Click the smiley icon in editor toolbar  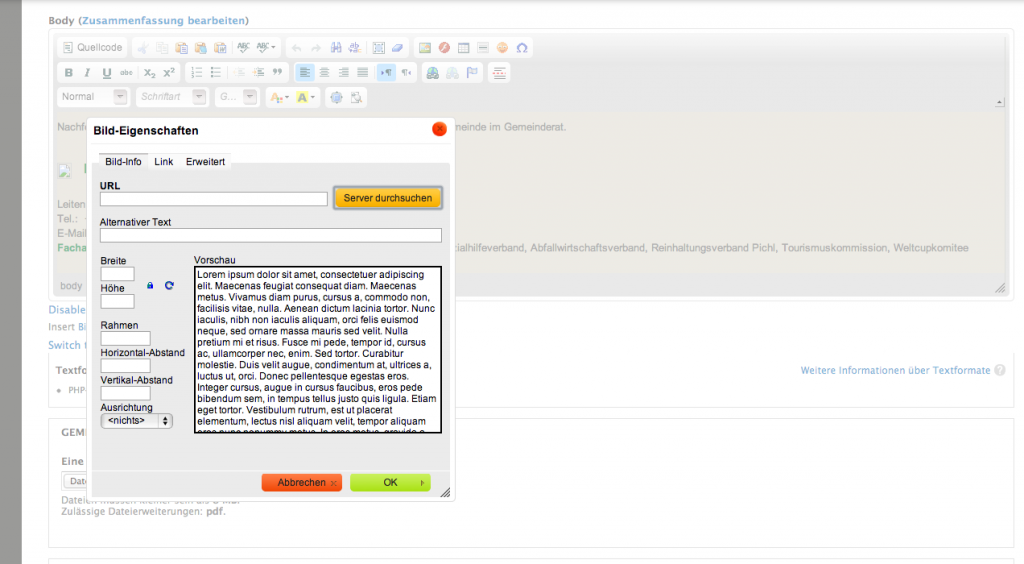[502, 47]
